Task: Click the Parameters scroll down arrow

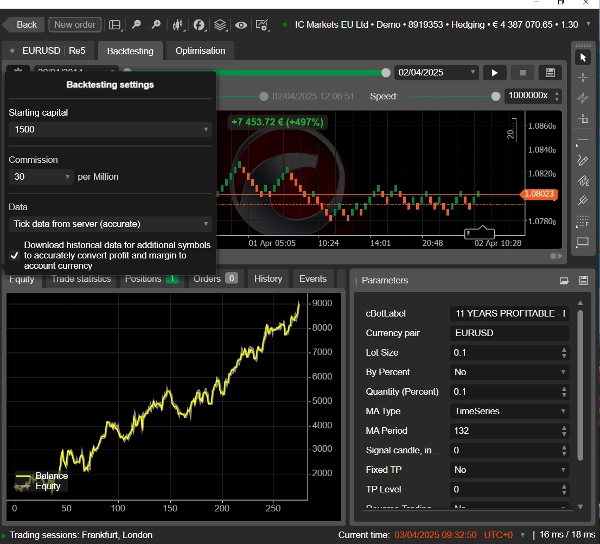Action: [x=580, y=507]
